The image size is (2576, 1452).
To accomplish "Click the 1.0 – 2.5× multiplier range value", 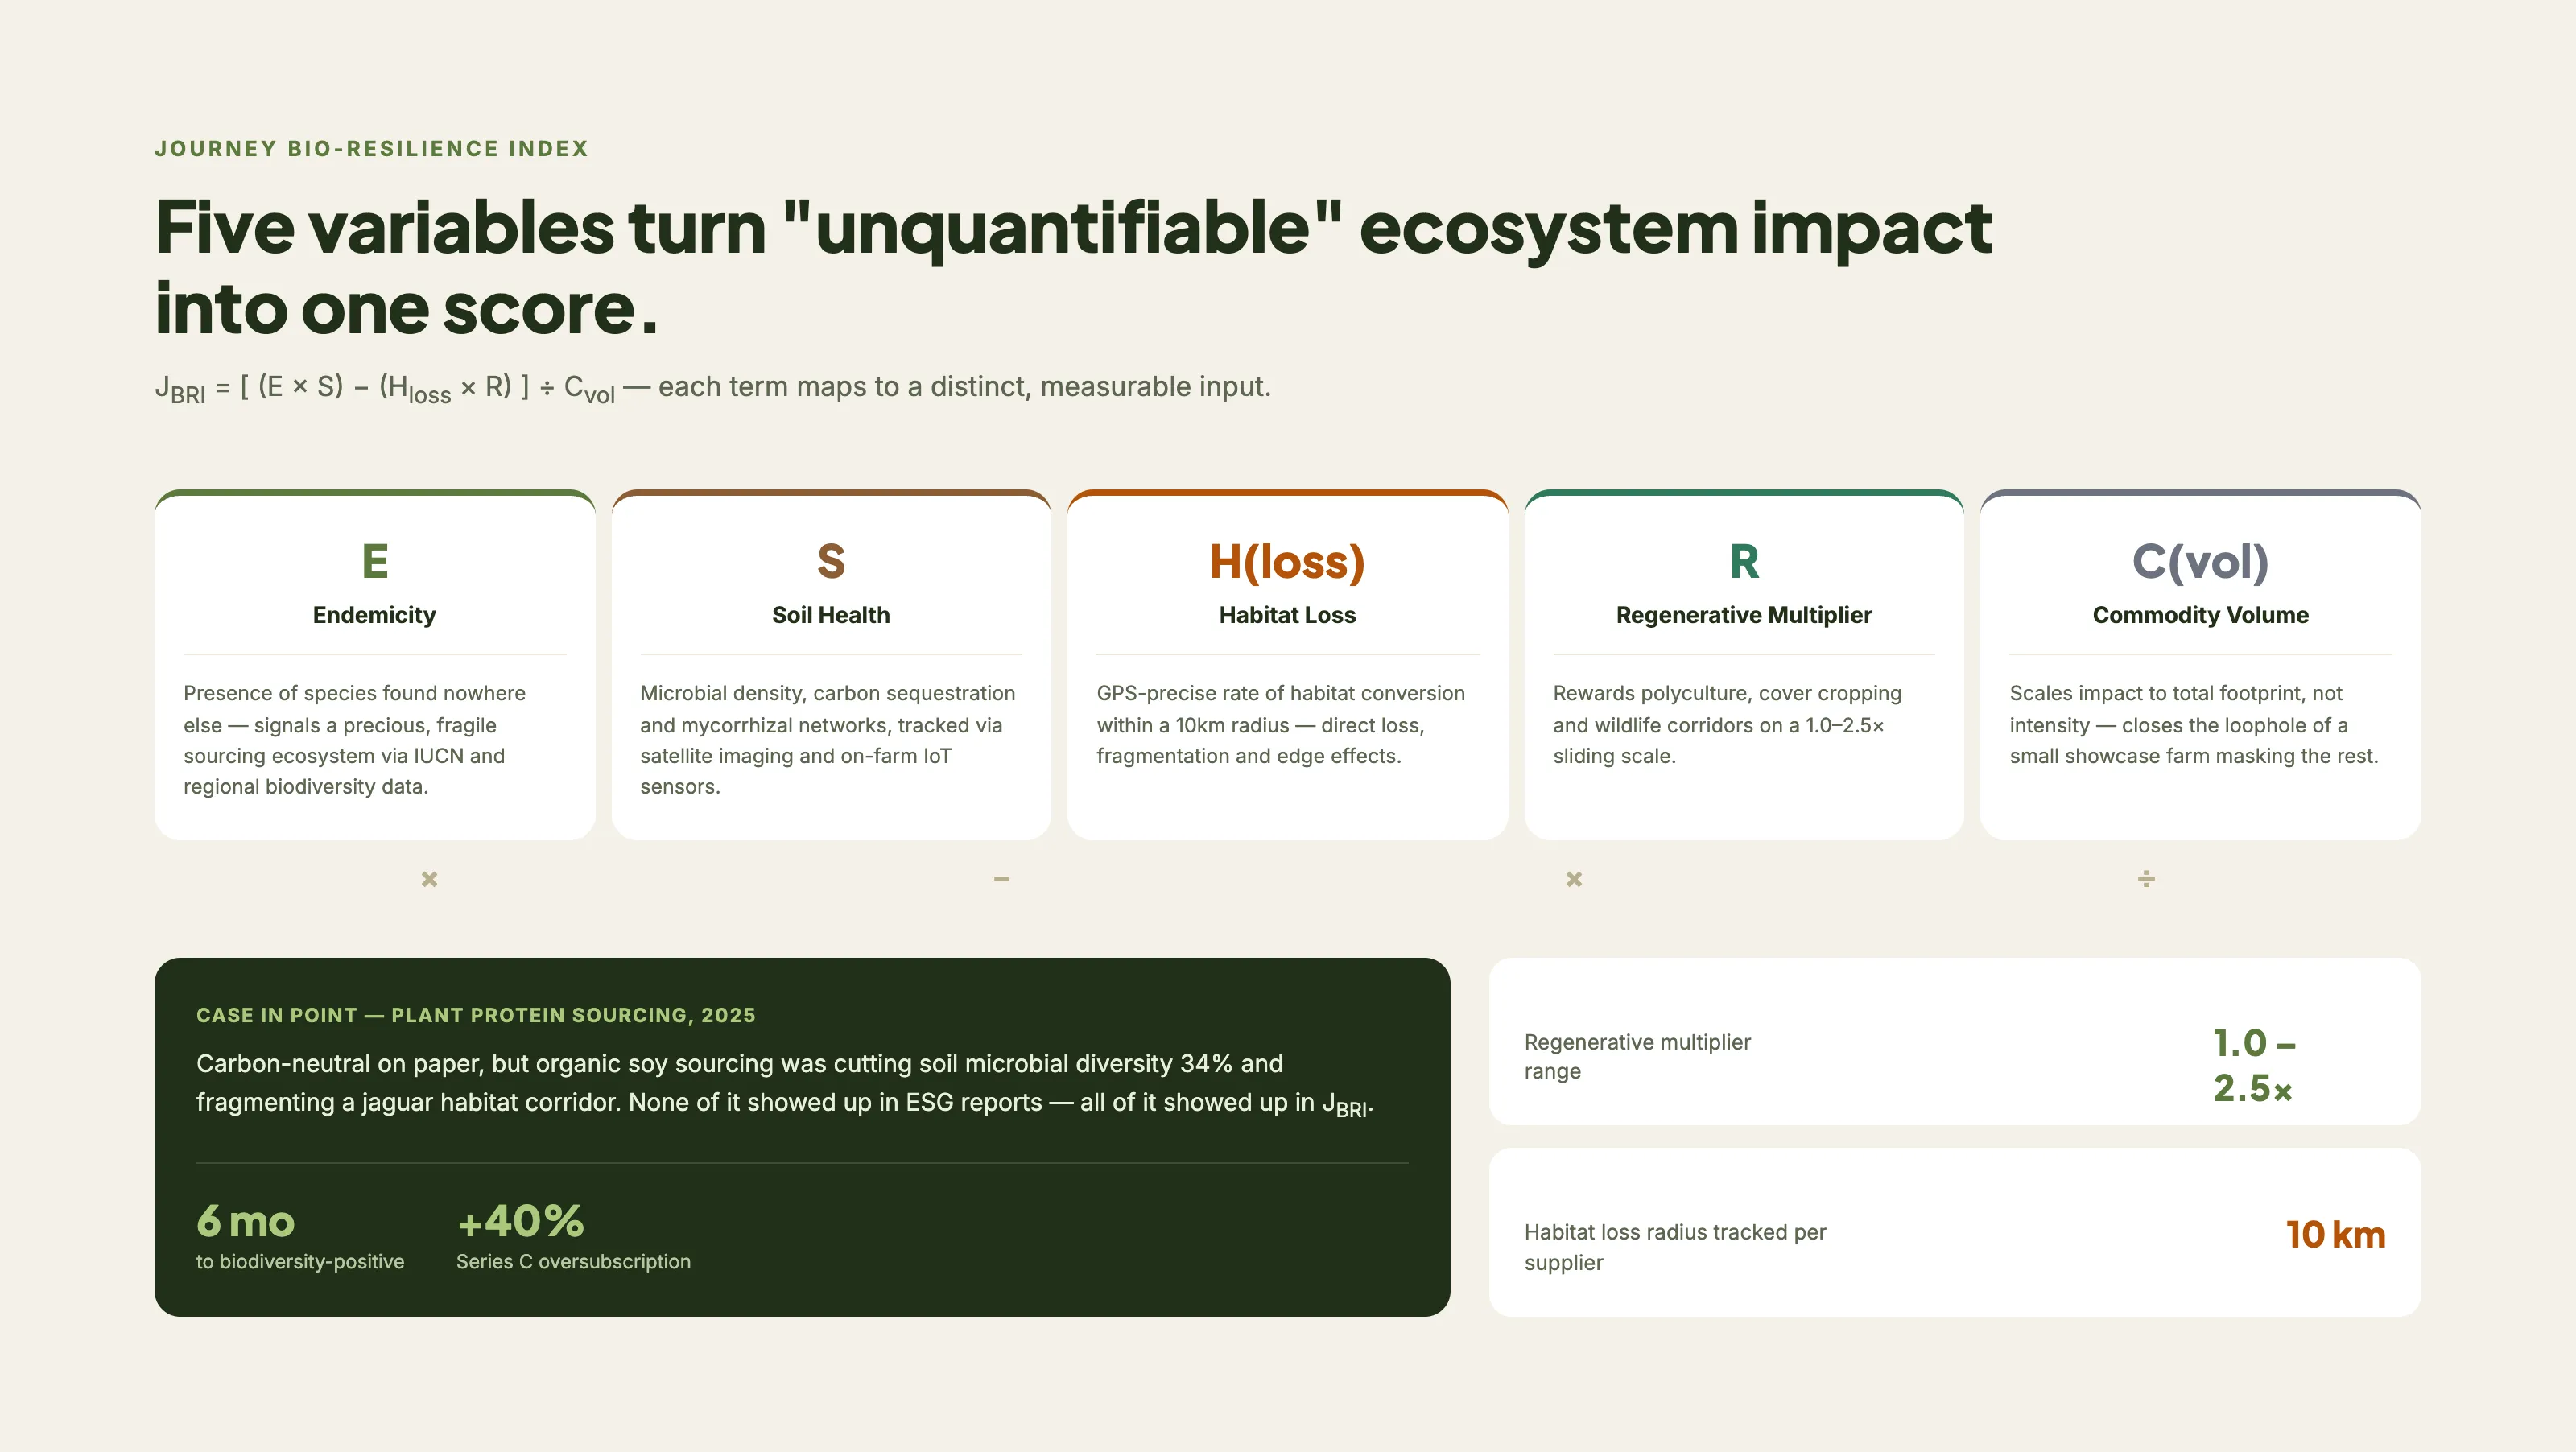I will tap(2254, 1065).
